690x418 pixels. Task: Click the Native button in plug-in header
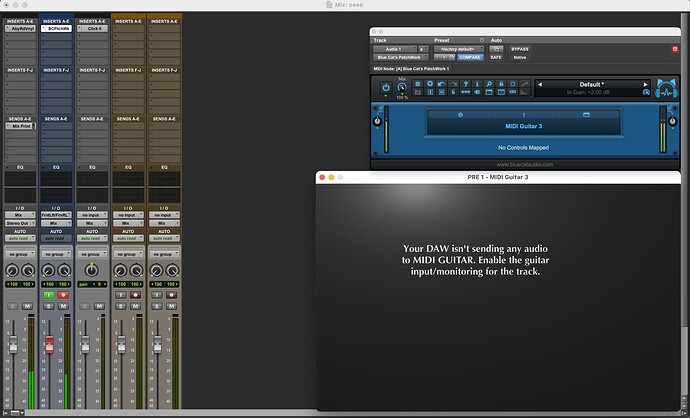520,57
